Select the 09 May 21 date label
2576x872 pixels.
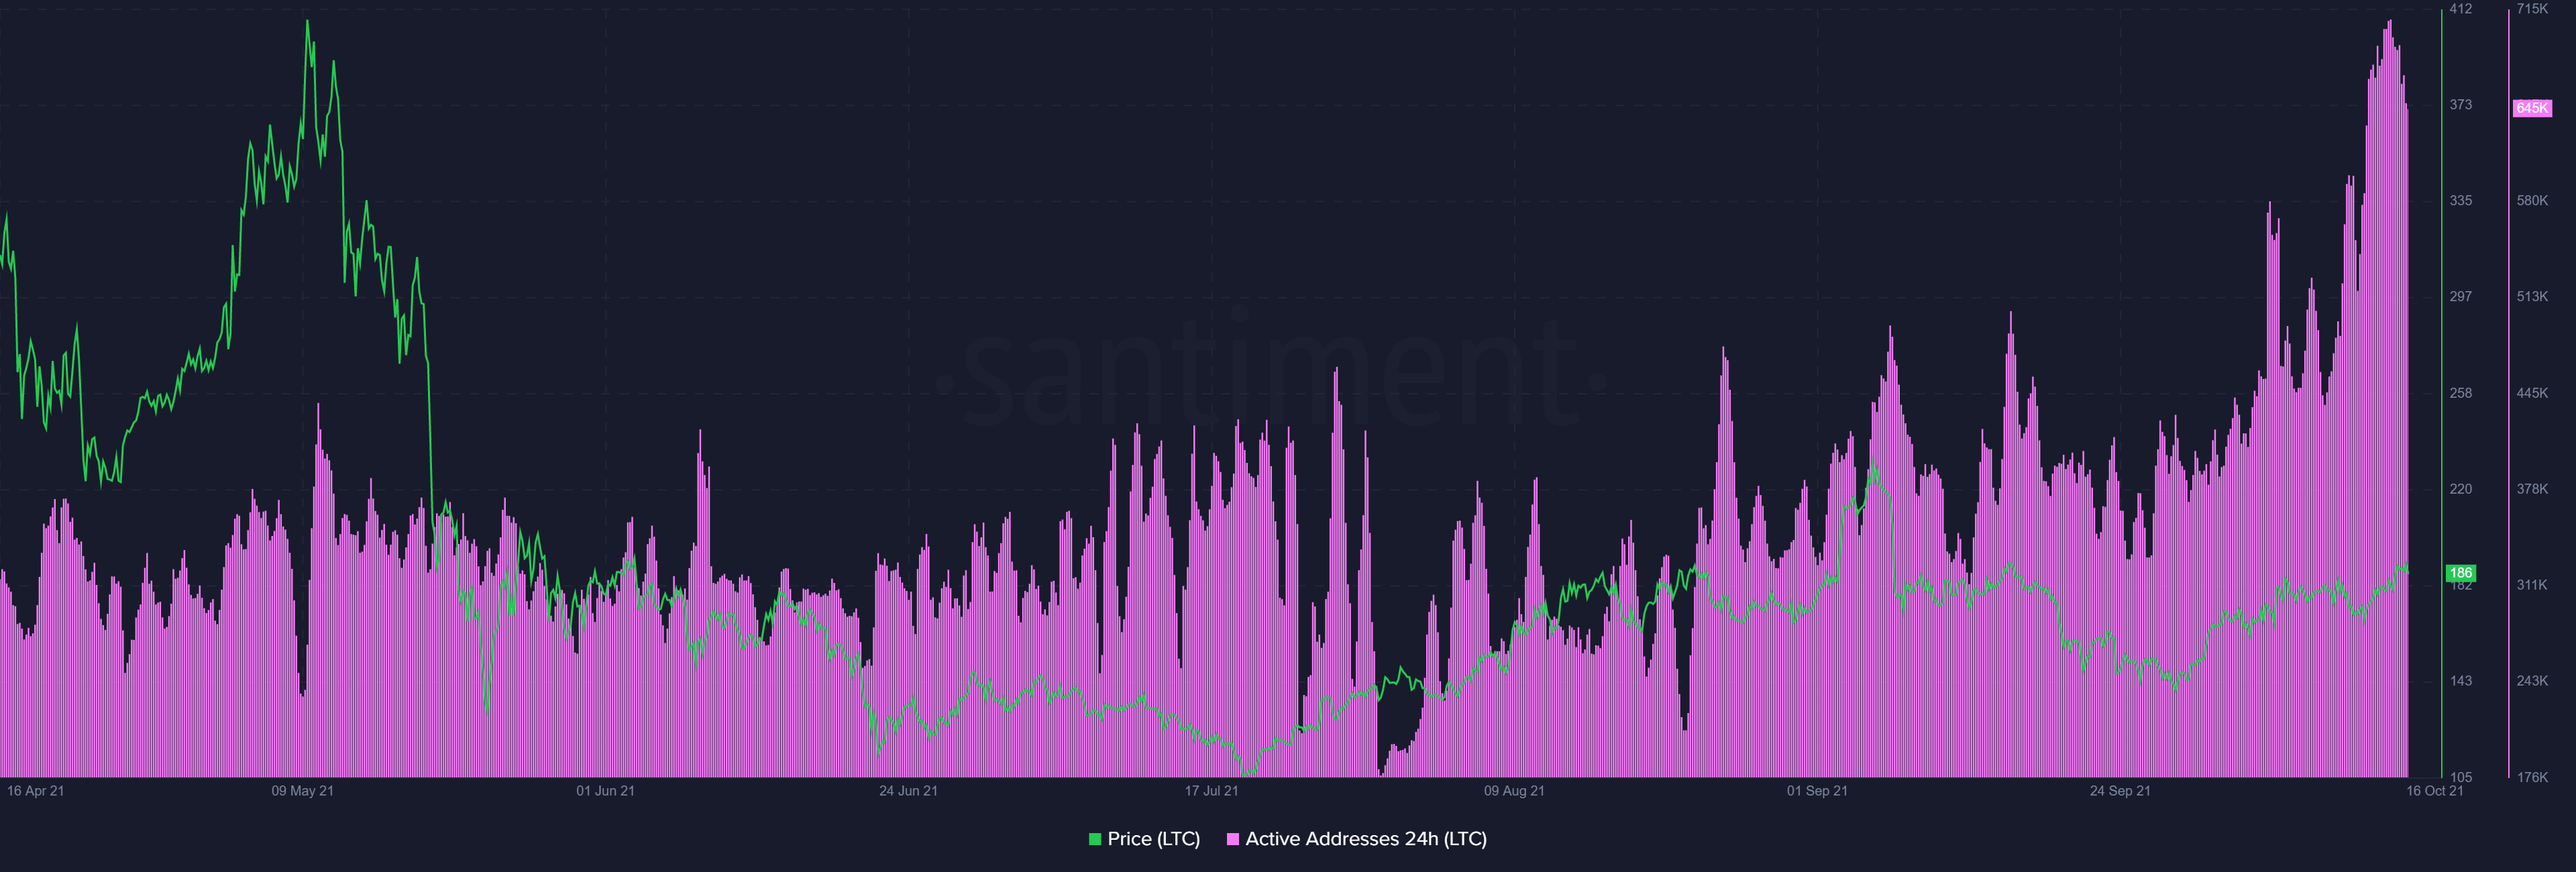click(x=302, y=791)
